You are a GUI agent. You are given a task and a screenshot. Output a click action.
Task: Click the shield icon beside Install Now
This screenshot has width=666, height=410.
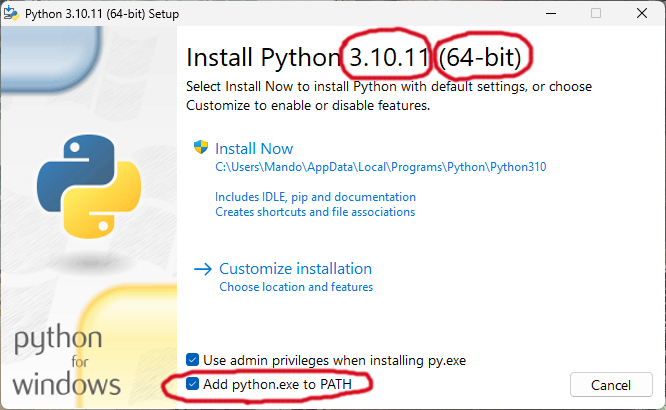(201, 148)
